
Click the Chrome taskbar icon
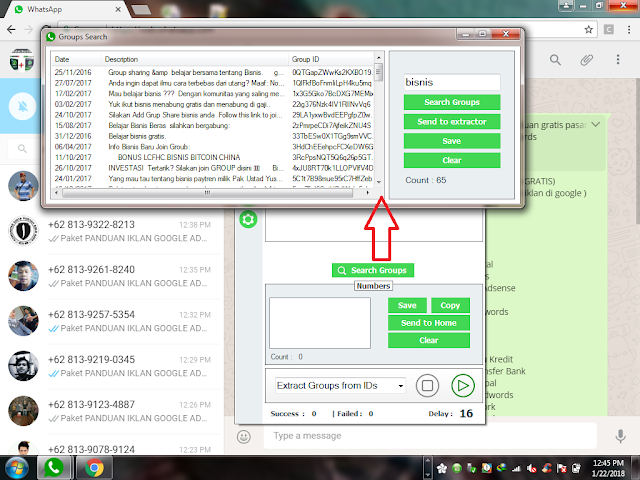(94, 468)
